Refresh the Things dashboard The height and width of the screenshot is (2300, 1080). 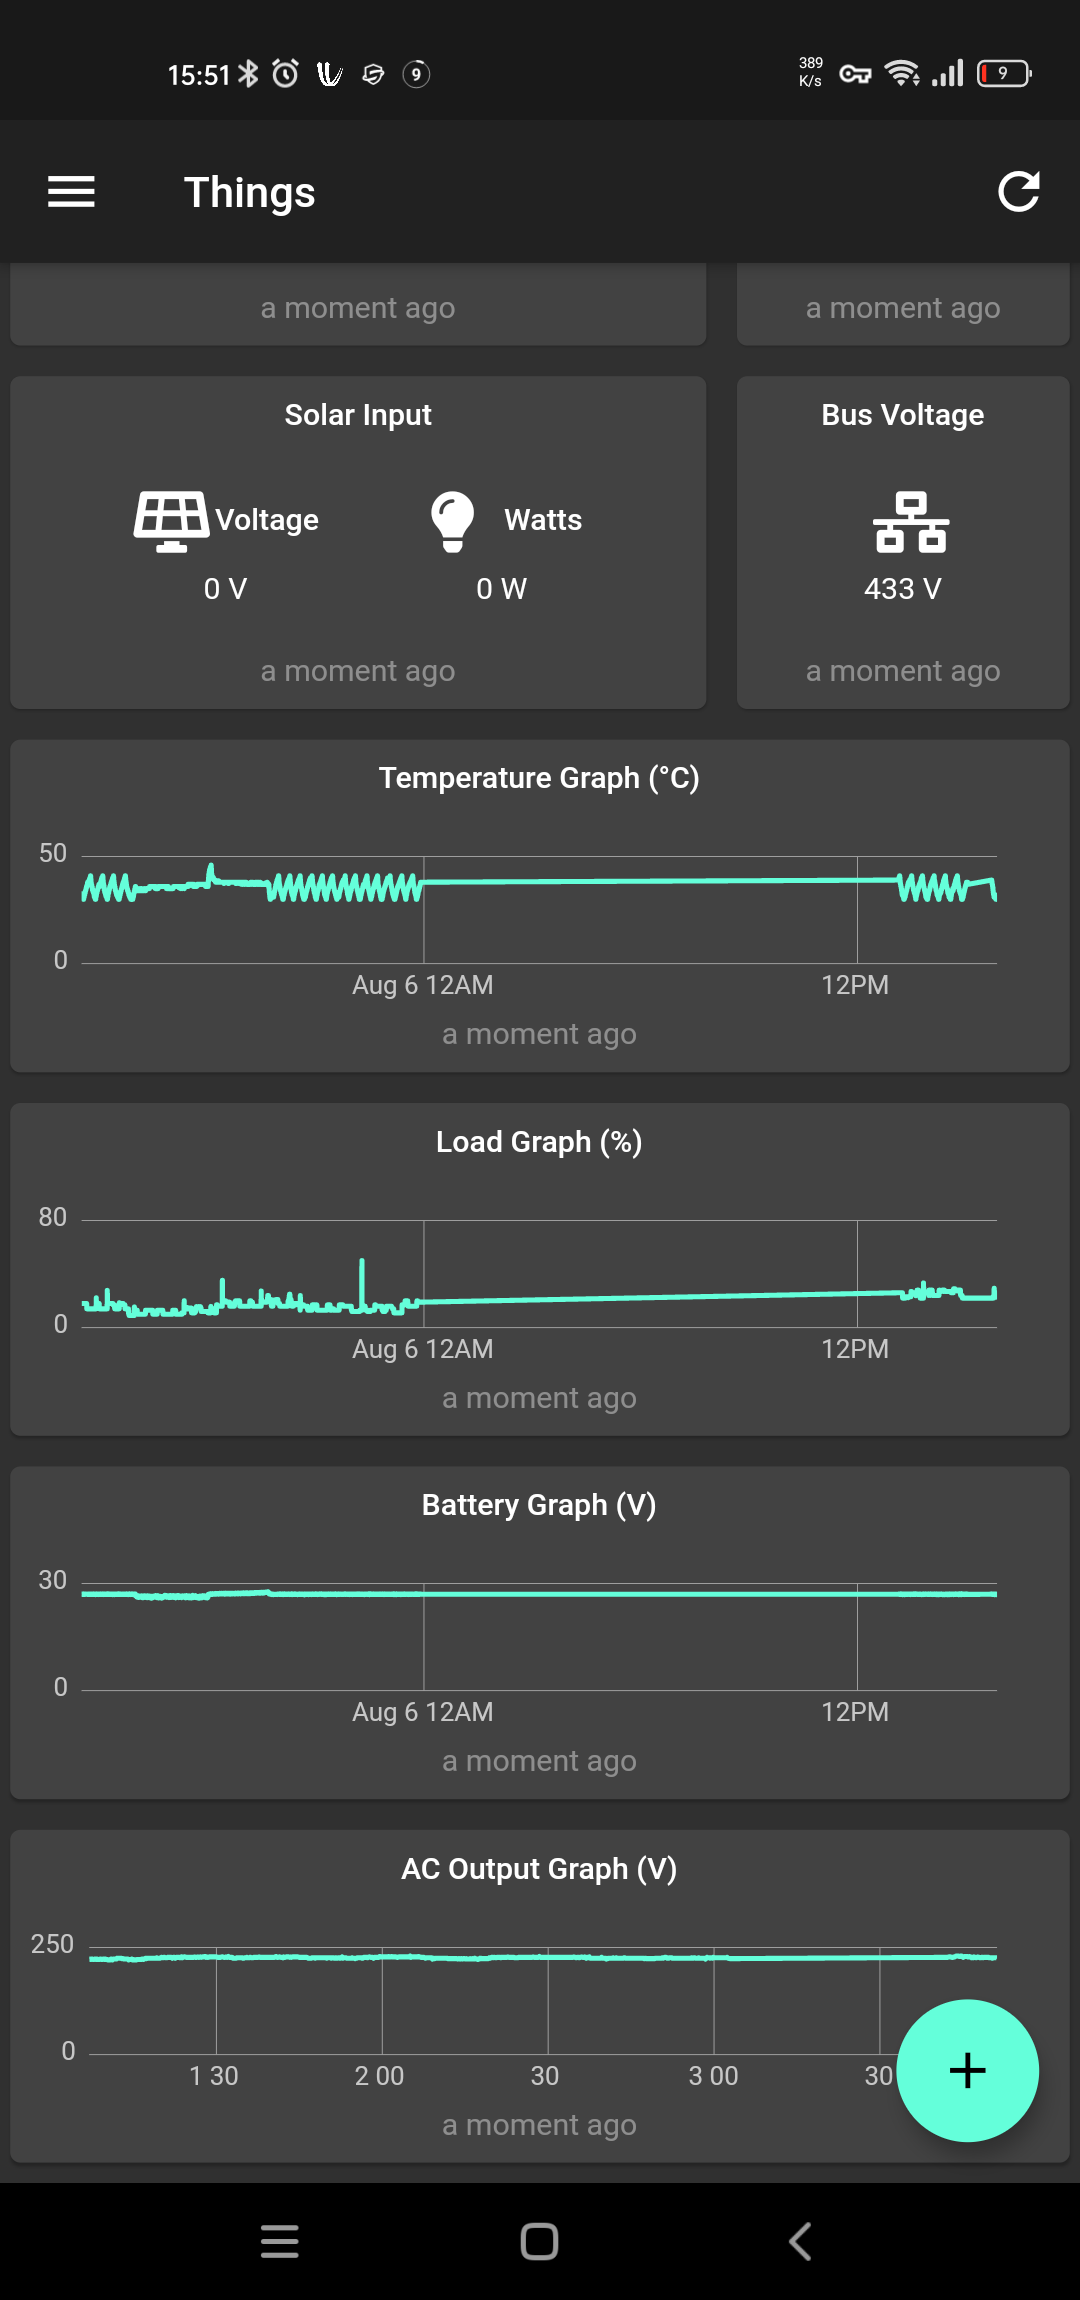pos(1018,191)
